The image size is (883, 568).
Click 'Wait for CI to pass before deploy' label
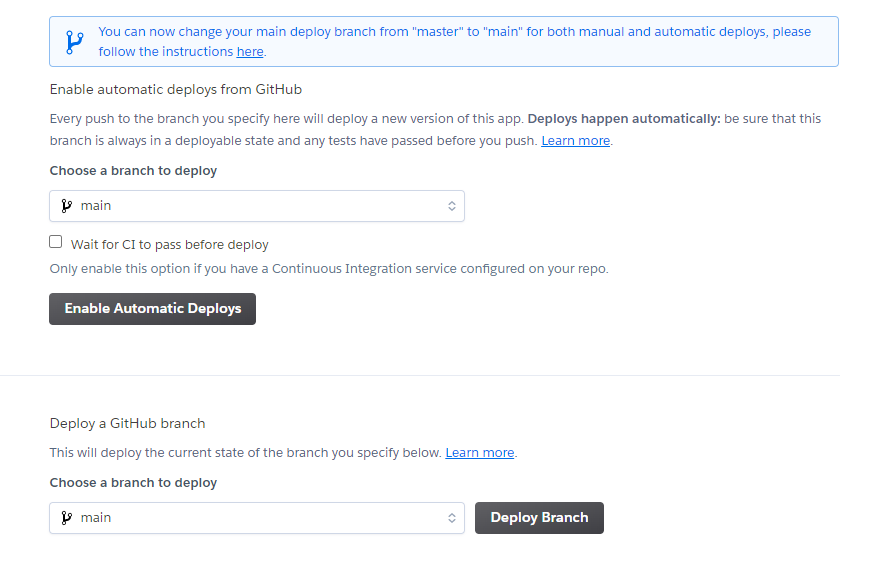click(x=170, y=245)
